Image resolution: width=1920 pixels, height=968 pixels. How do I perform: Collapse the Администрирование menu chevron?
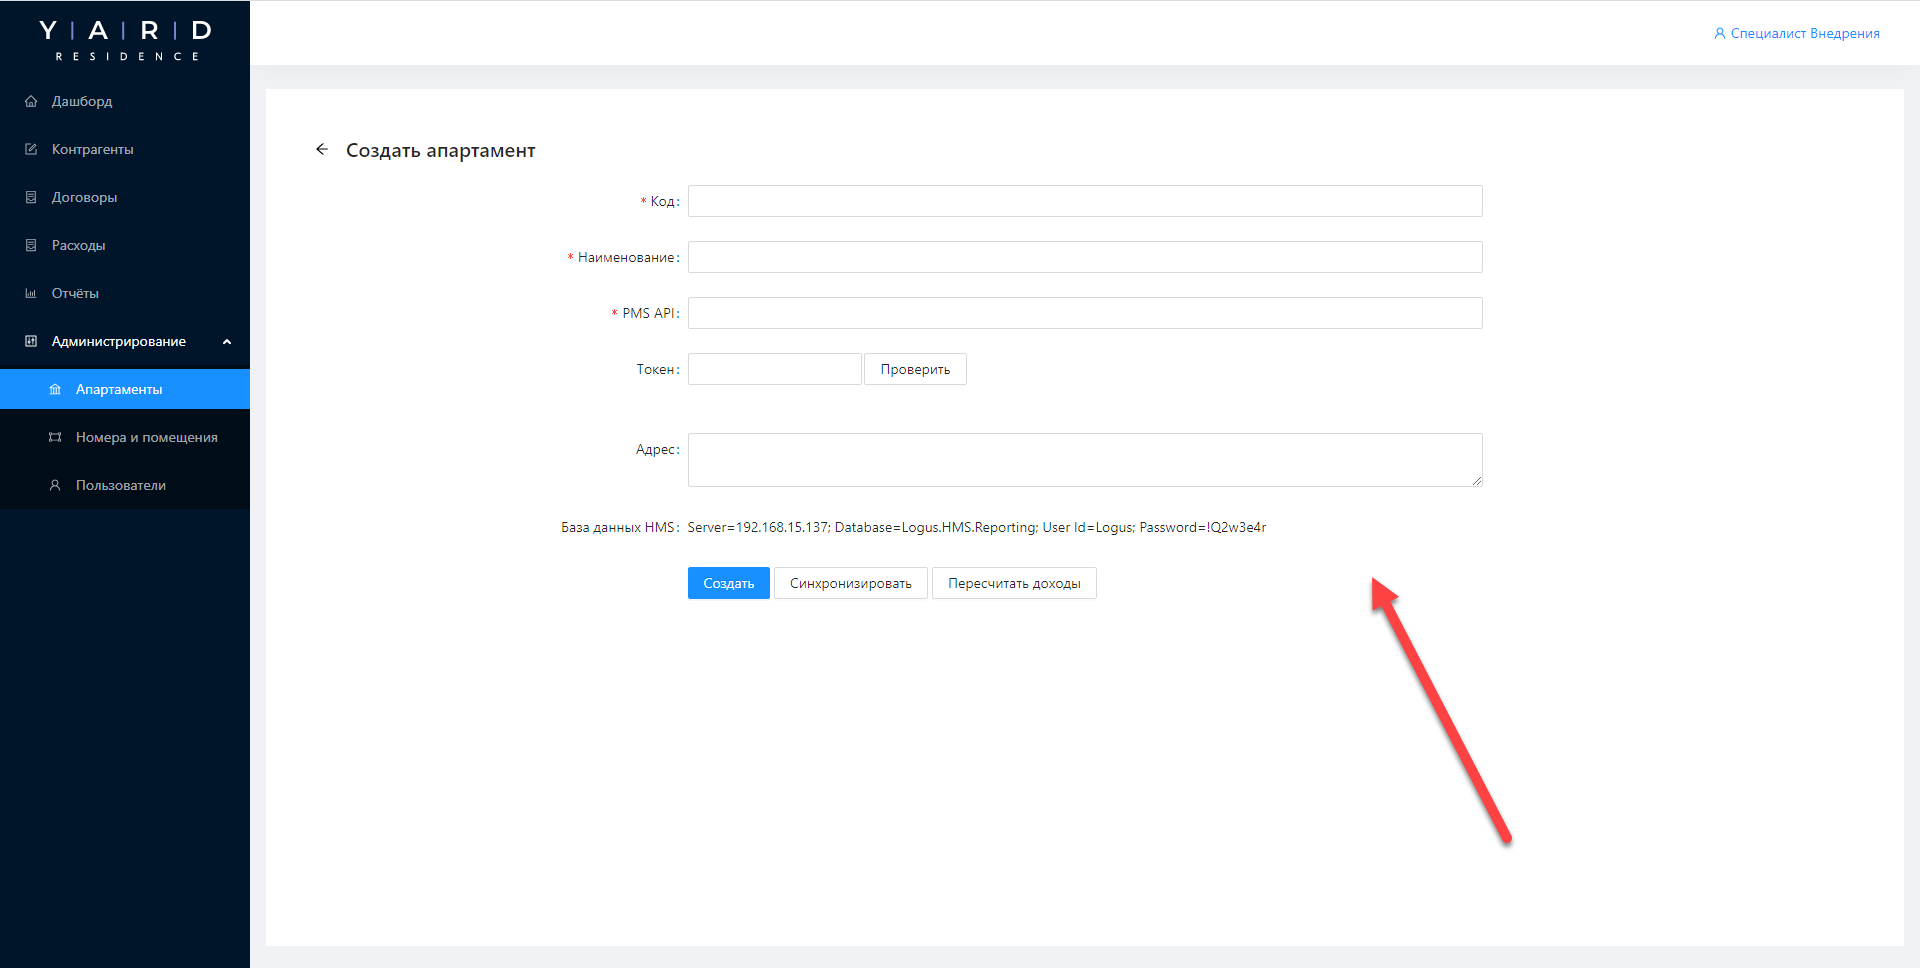227,342
